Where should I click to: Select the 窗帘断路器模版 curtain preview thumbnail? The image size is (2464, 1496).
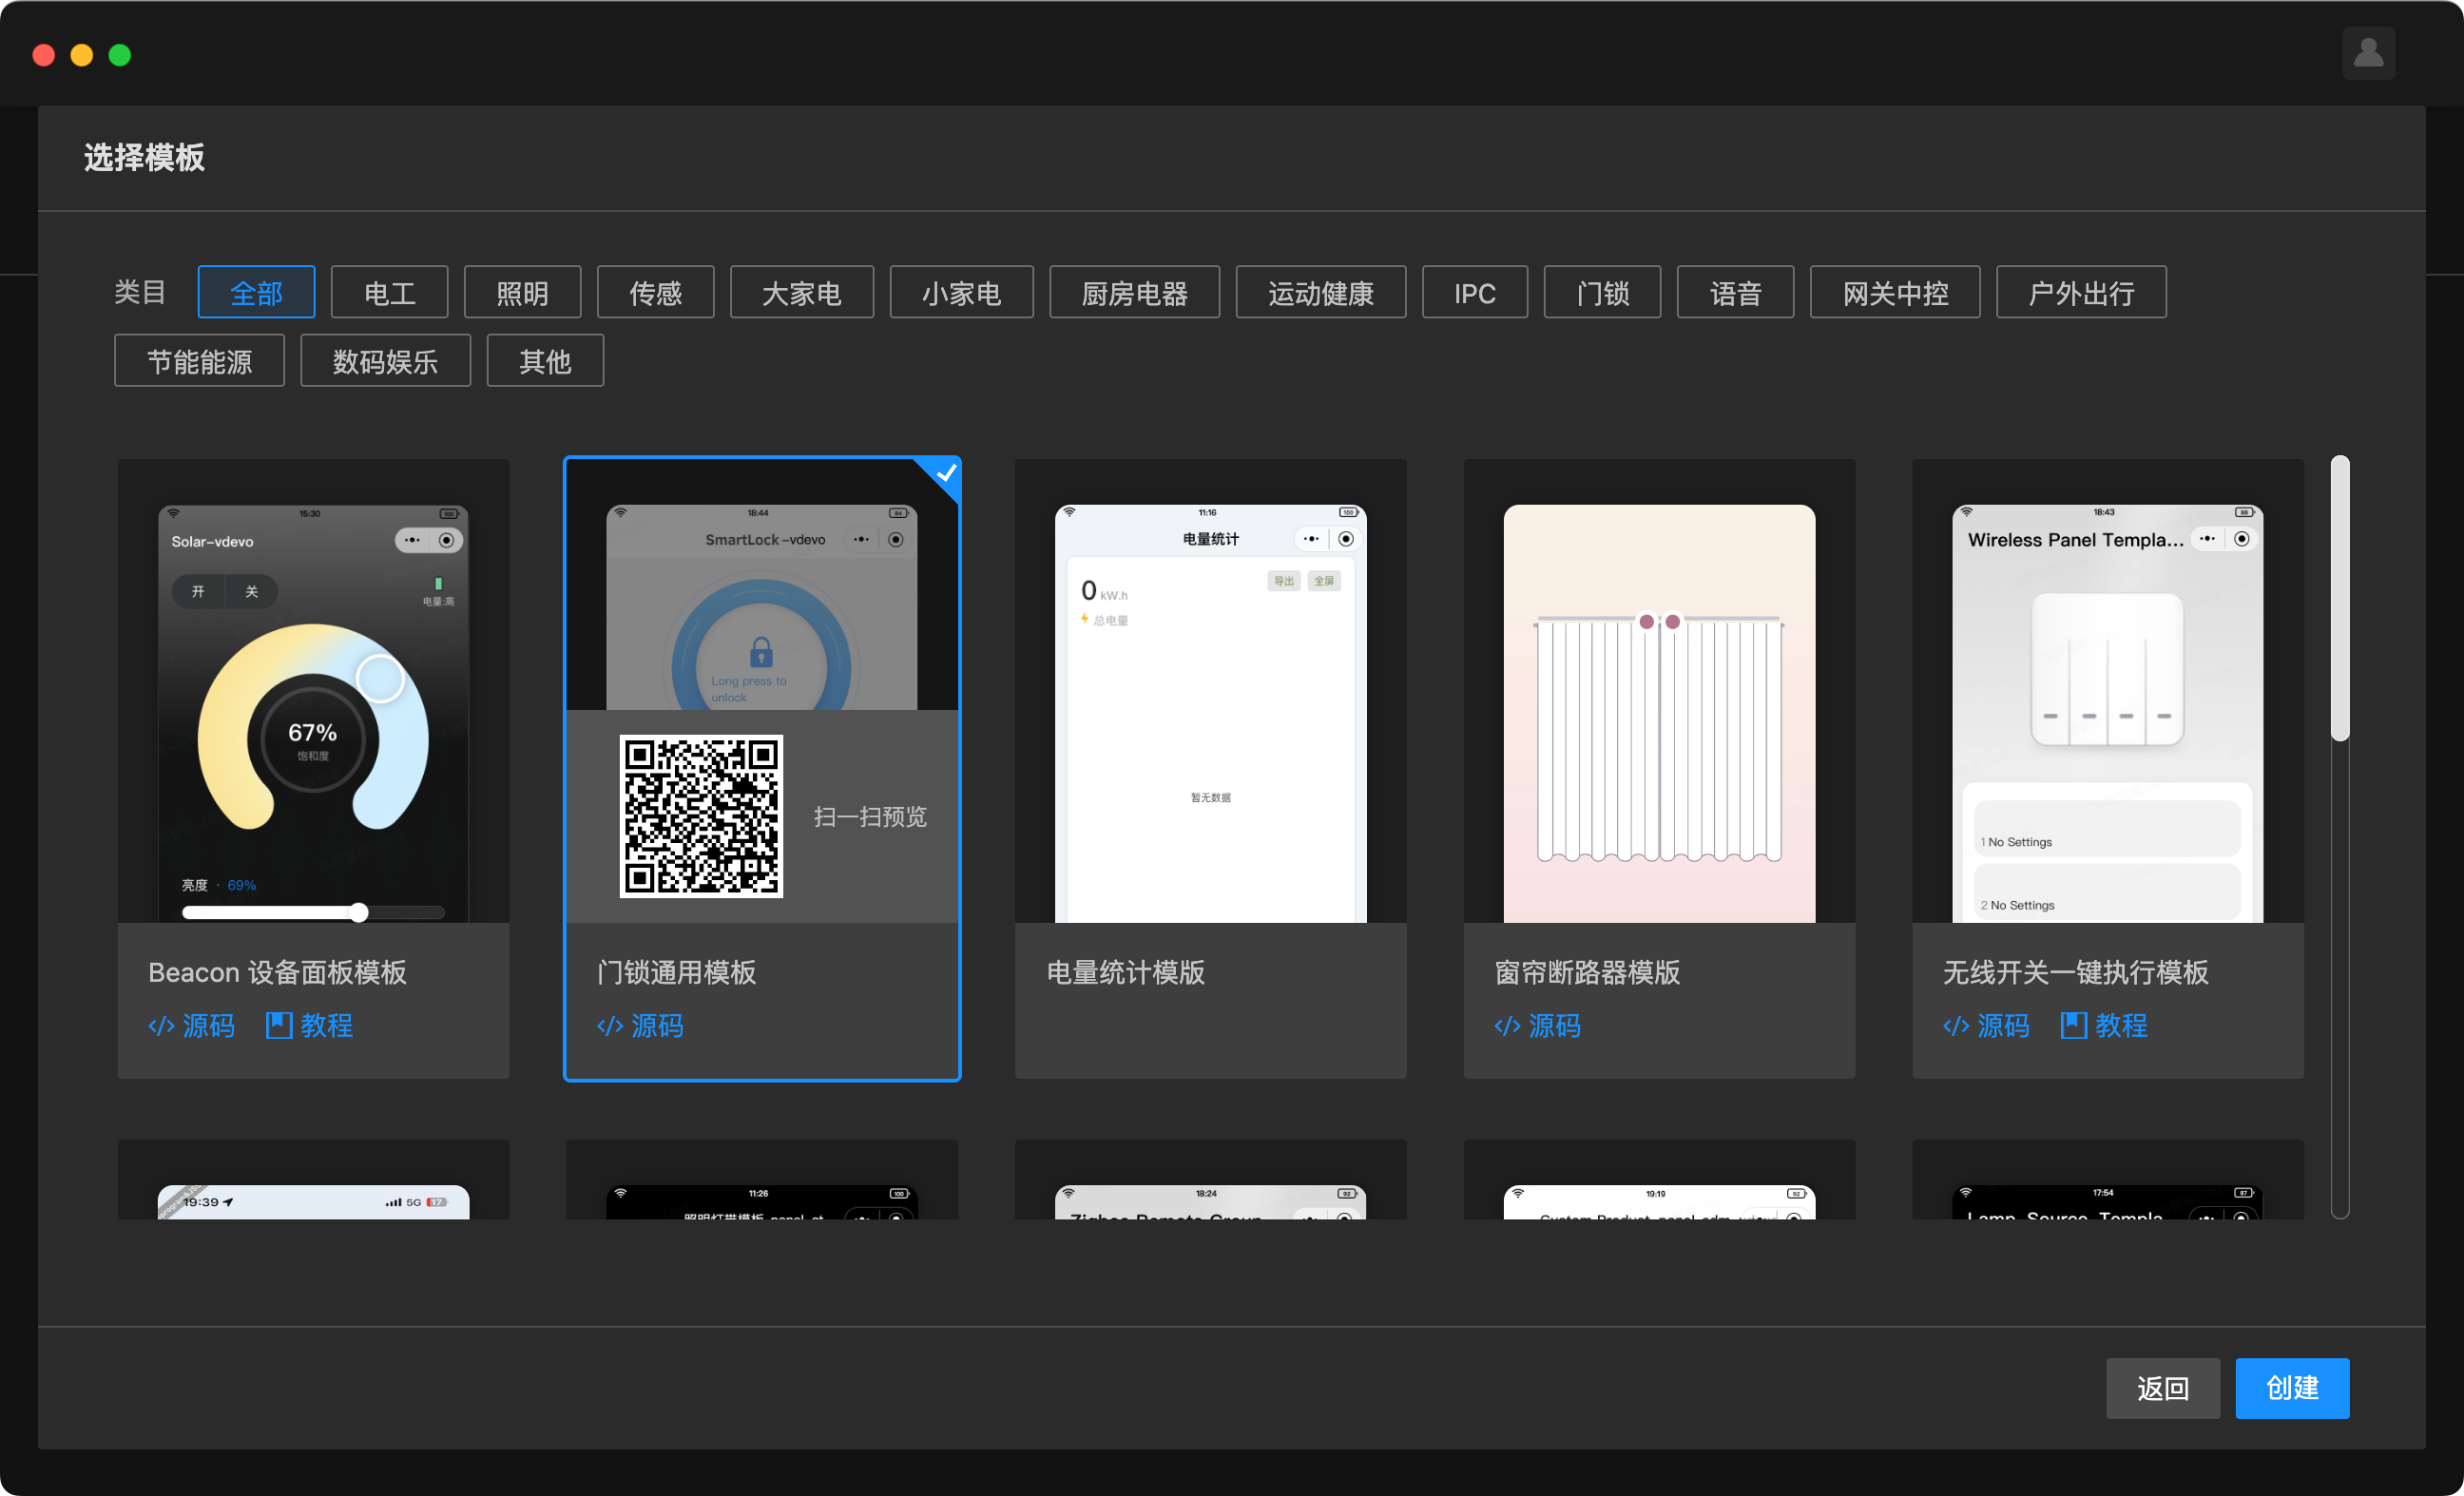(x=1659, y=691)
